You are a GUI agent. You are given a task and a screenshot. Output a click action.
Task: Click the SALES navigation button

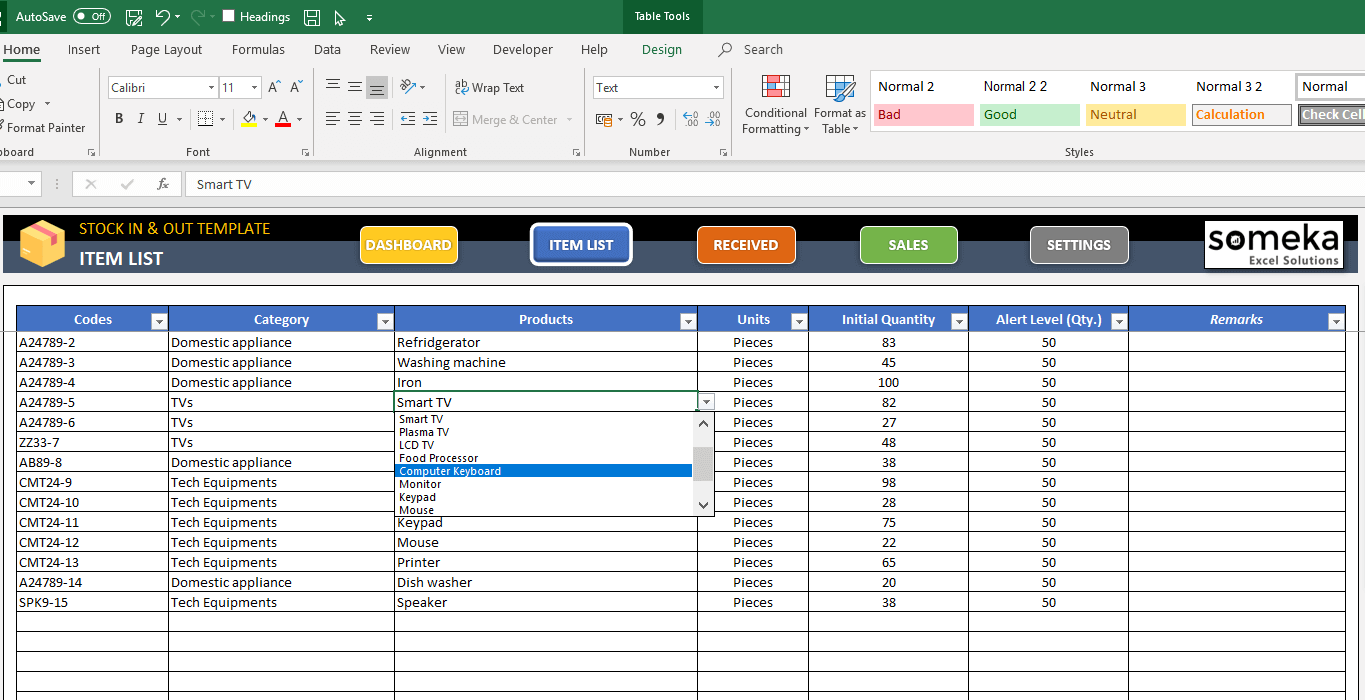(908, 245)
